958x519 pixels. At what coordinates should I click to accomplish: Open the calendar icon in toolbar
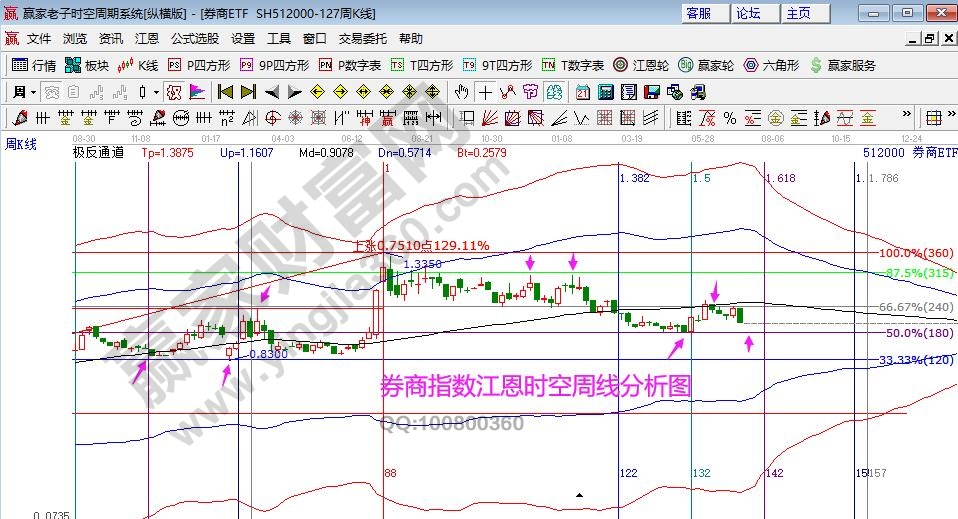(582, 92)
